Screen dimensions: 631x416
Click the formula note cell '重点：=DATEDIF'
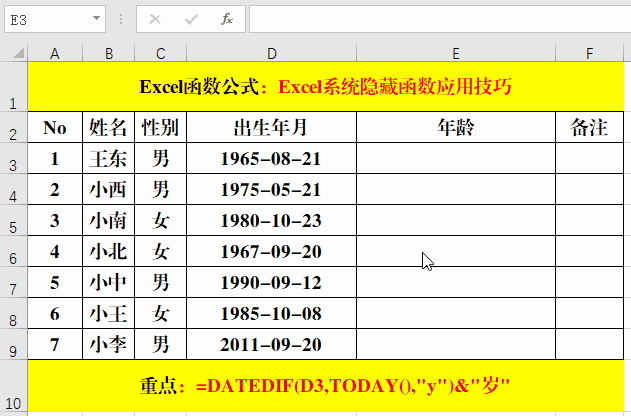(326, 386)
